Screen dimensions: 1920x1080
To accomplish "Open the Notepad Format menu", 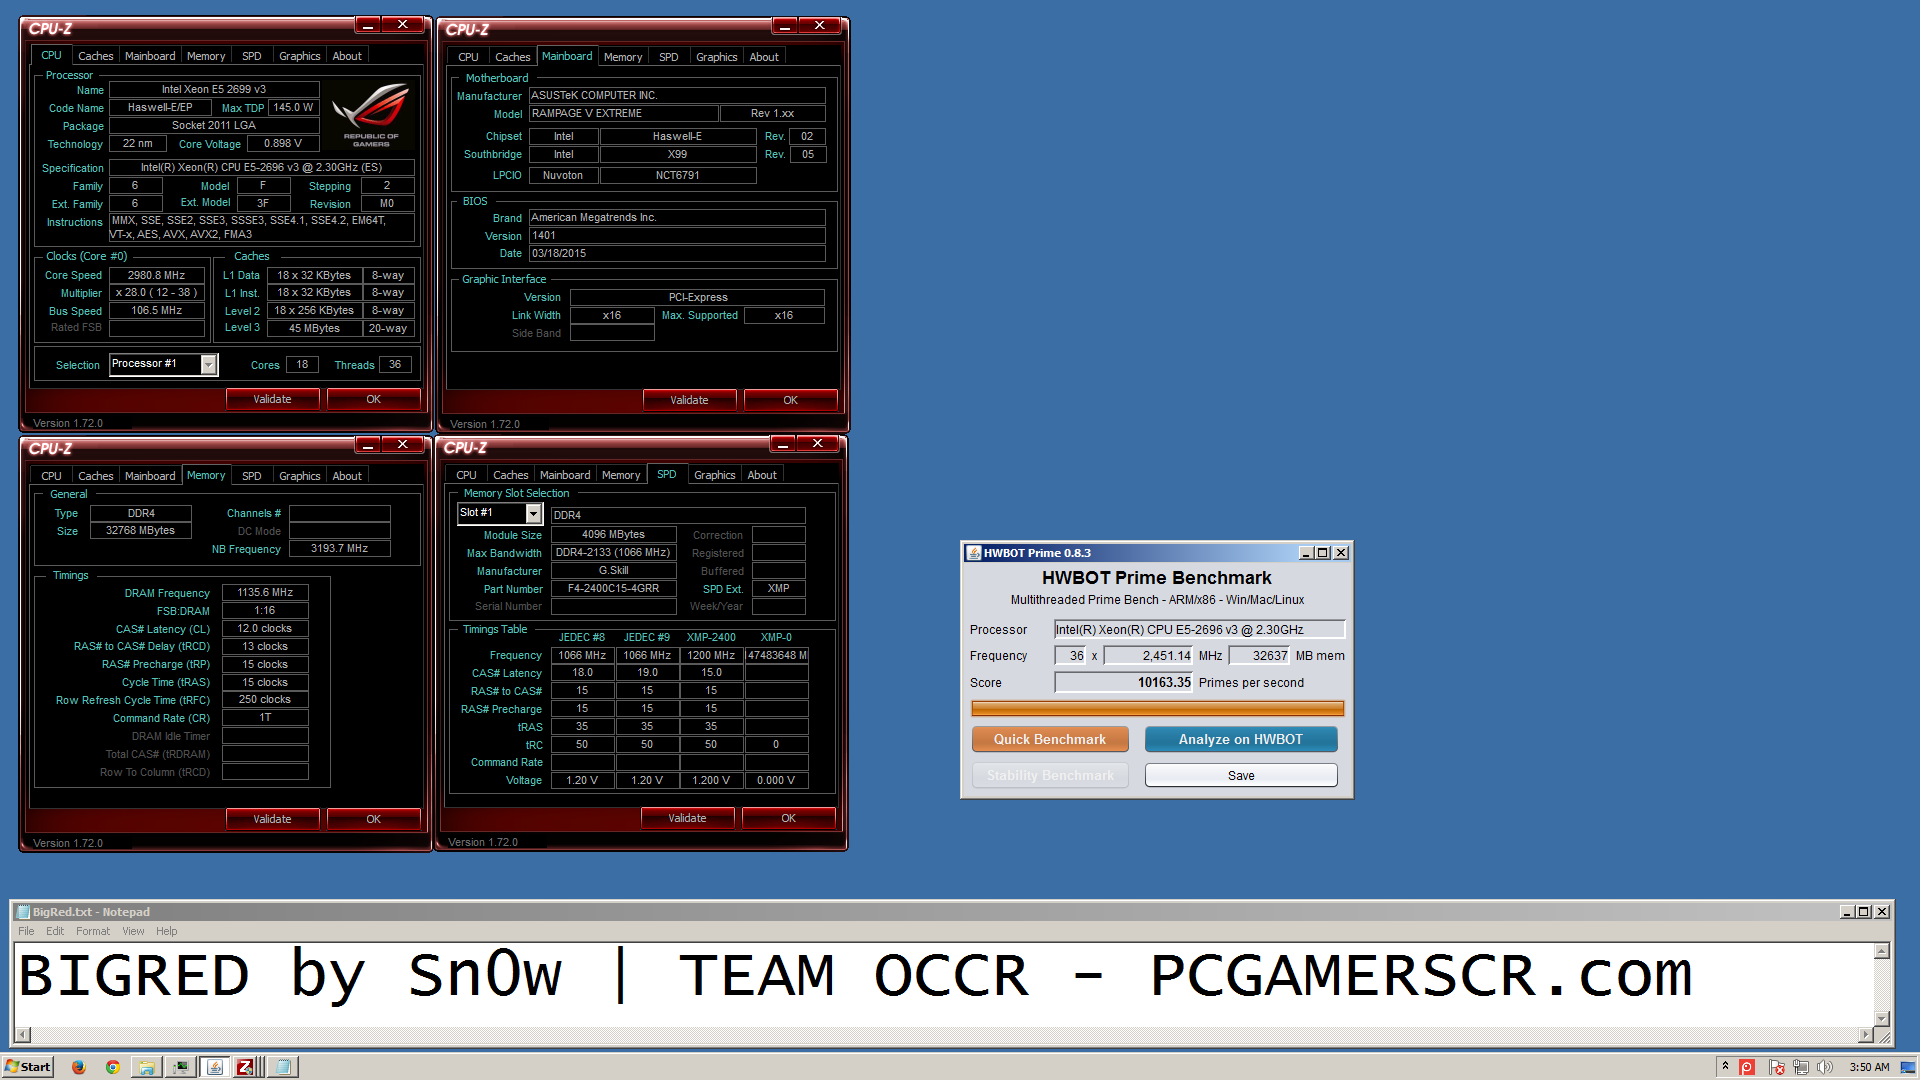I will tap(93, 931).
